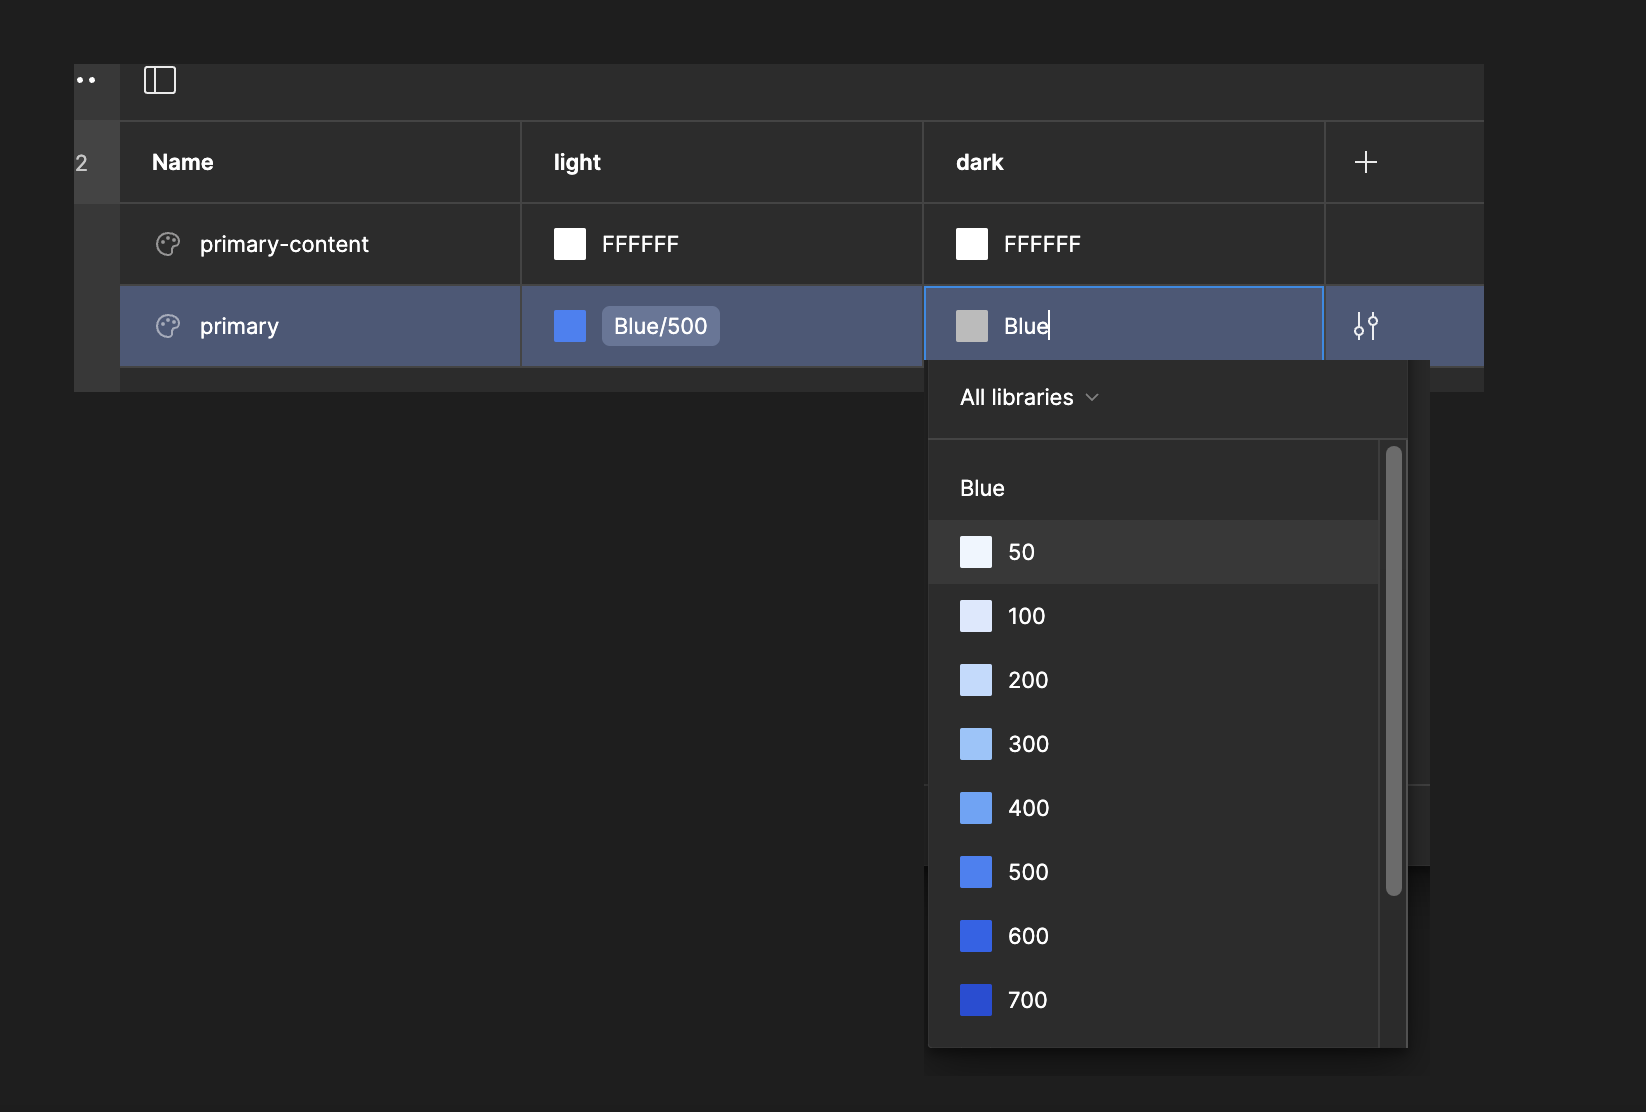Image resolution: width=1646 pixels, height=1112 pixels.
Task: Select the 600 blue variable
Action: (x=1153, y=936)
